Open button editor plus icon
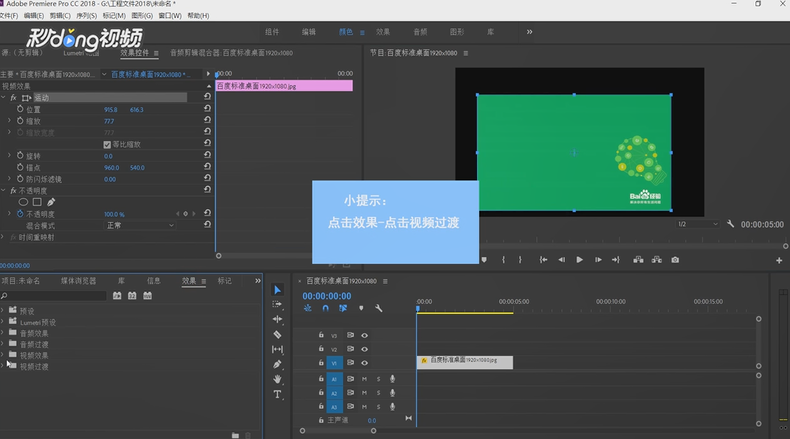Screen dimensions: 790x439 point(779,260)
